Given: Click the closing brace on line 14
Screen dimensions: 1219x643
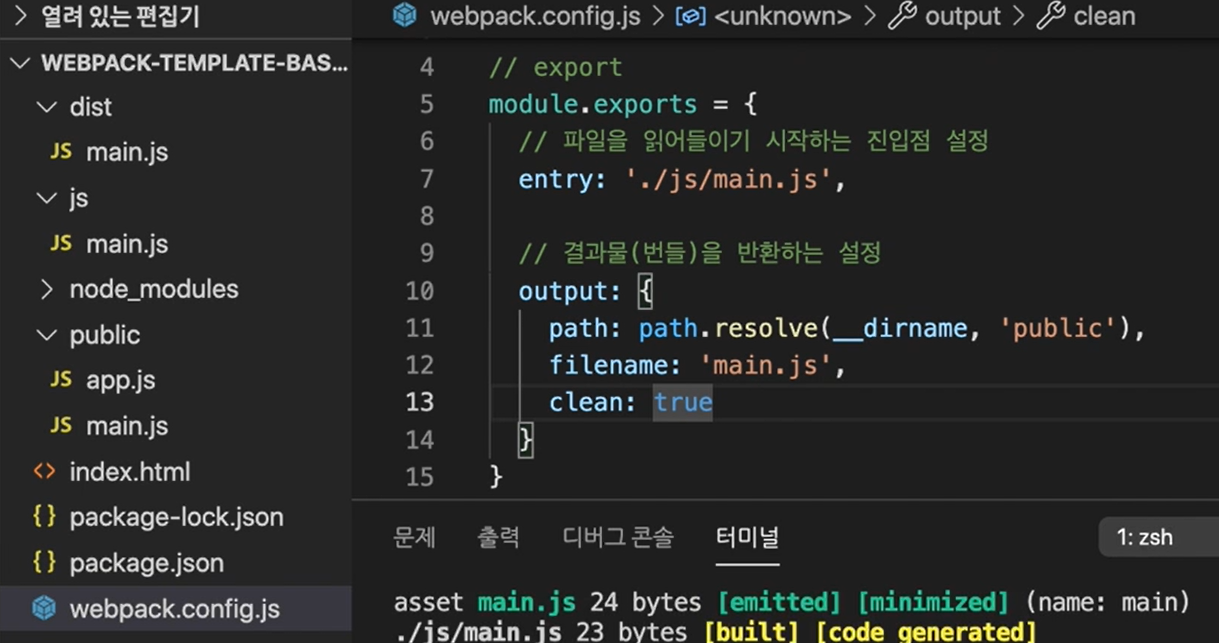Looking at the screenshot, I should click(526, 439).
